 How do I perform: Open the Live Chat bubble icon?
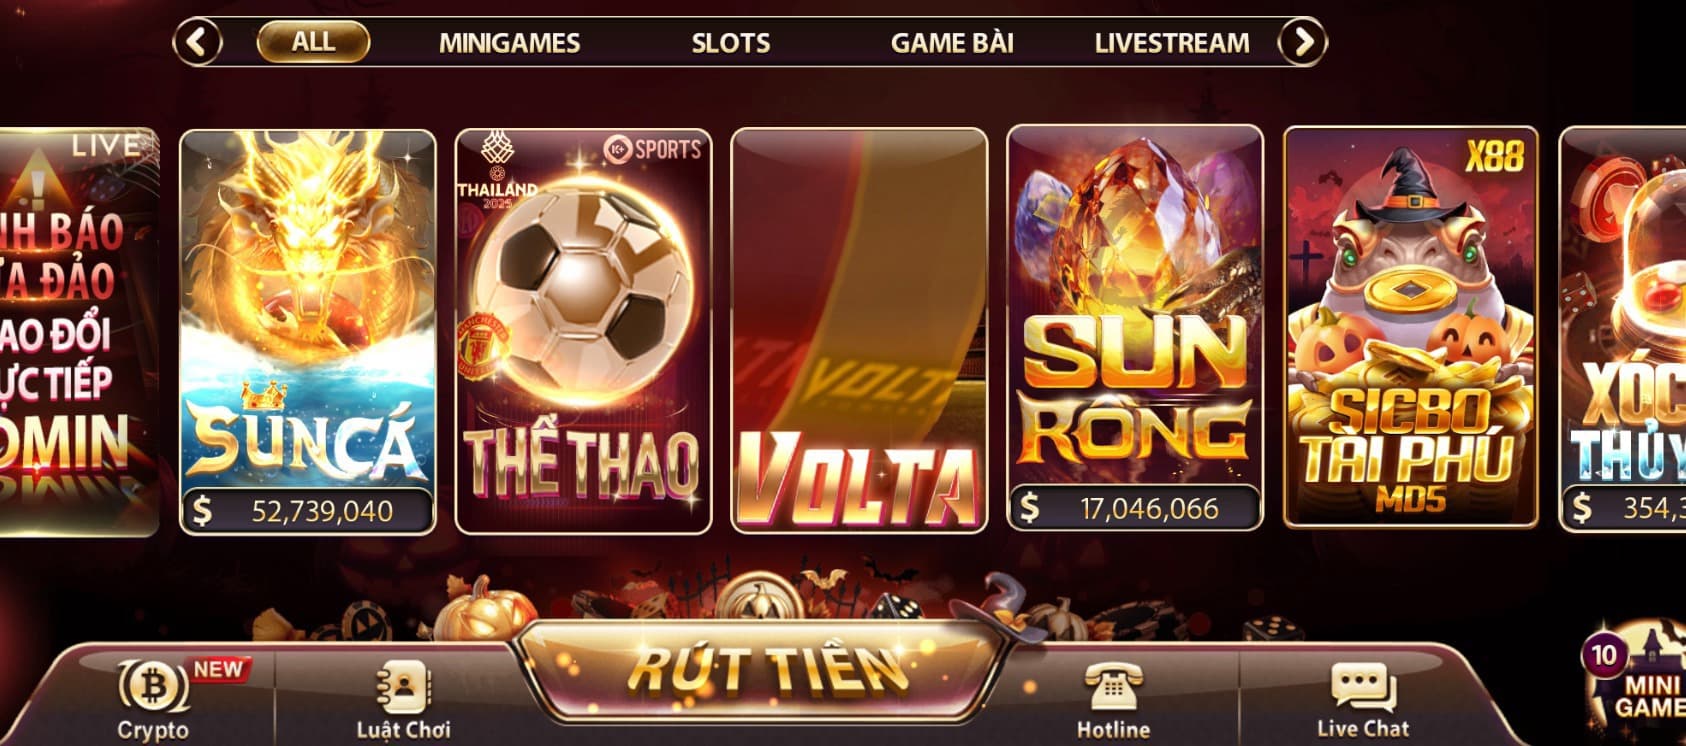coord(1363,687)
